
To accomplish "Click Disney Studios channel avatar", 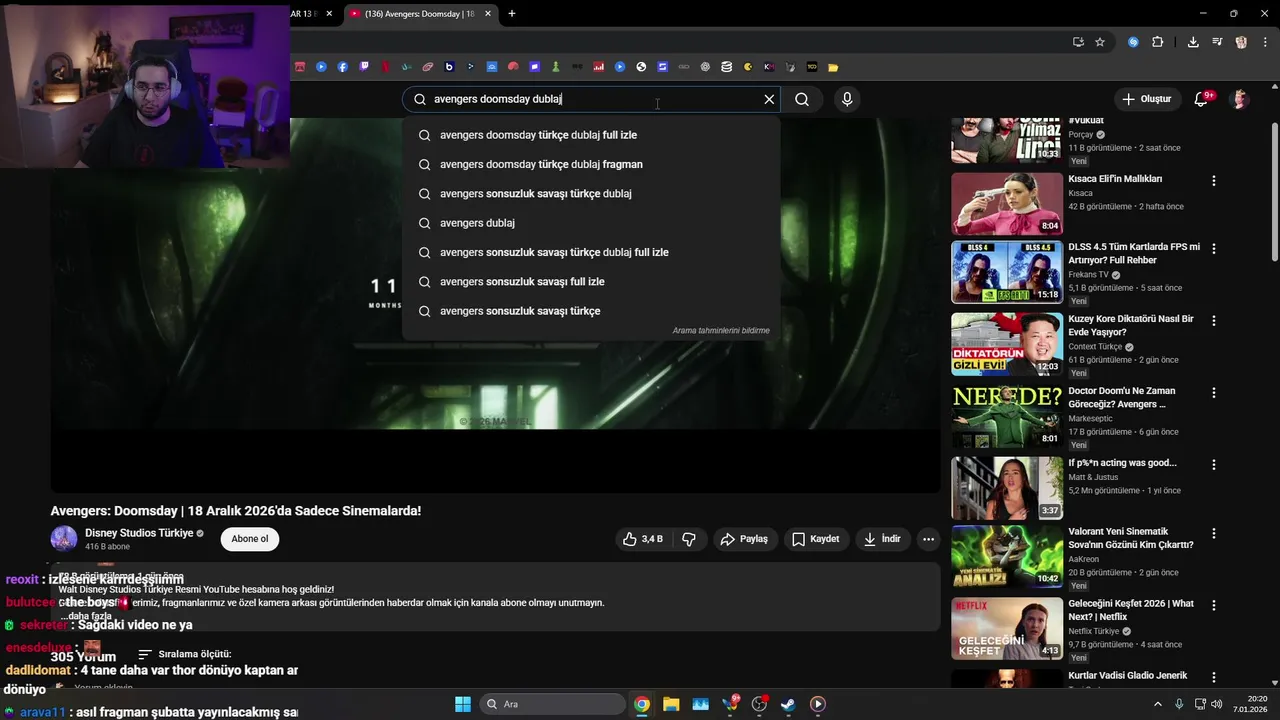I will [64, 538].
